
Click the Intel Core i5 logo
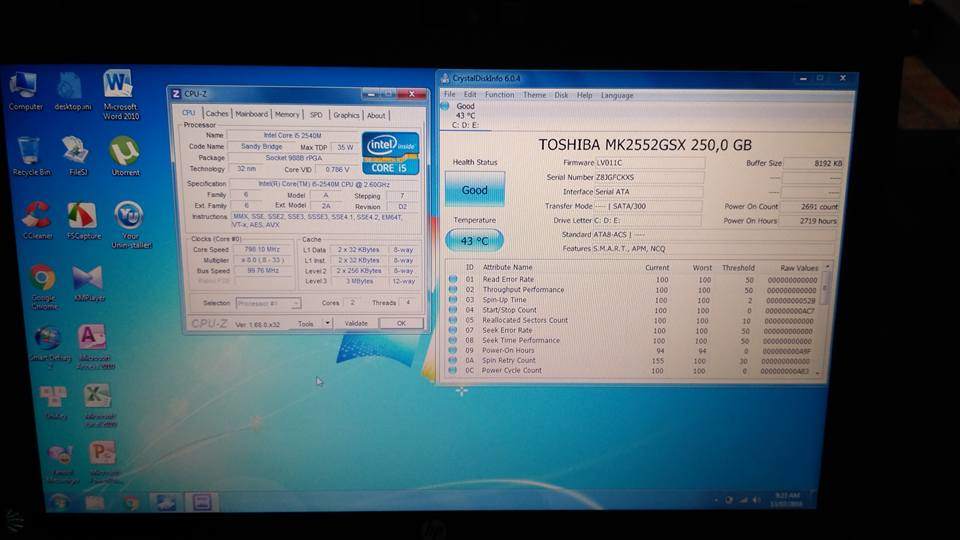[391, 153]
